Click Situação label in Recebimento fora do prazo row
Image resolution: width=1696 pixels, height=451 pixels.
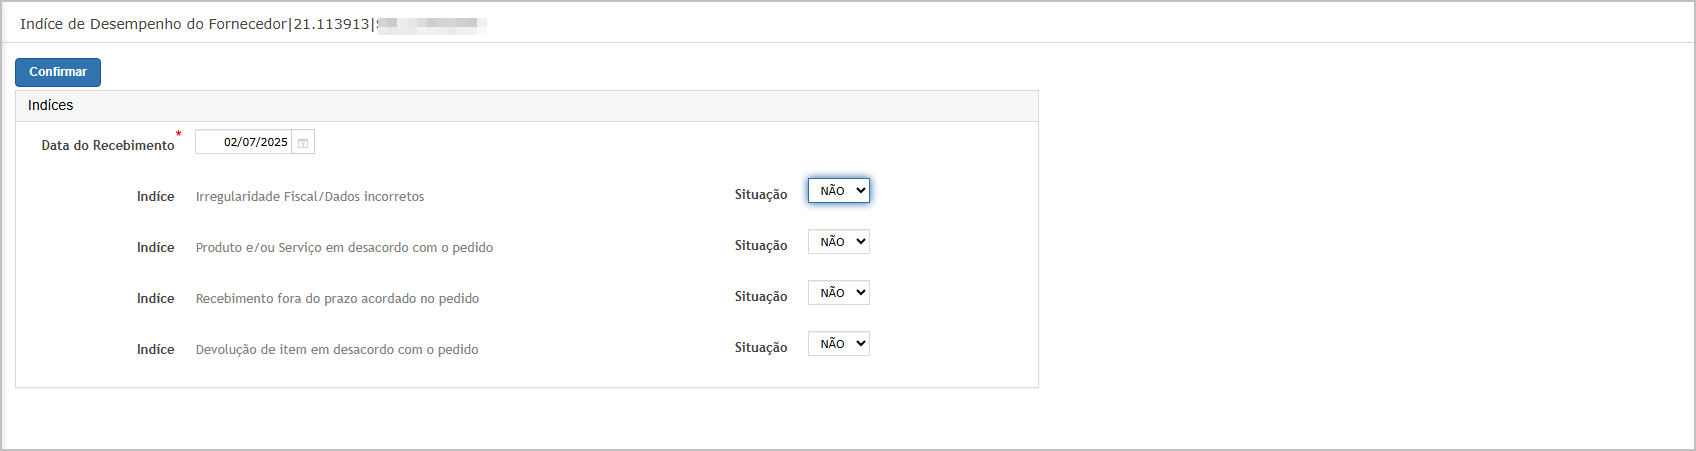tap(761, 297)
